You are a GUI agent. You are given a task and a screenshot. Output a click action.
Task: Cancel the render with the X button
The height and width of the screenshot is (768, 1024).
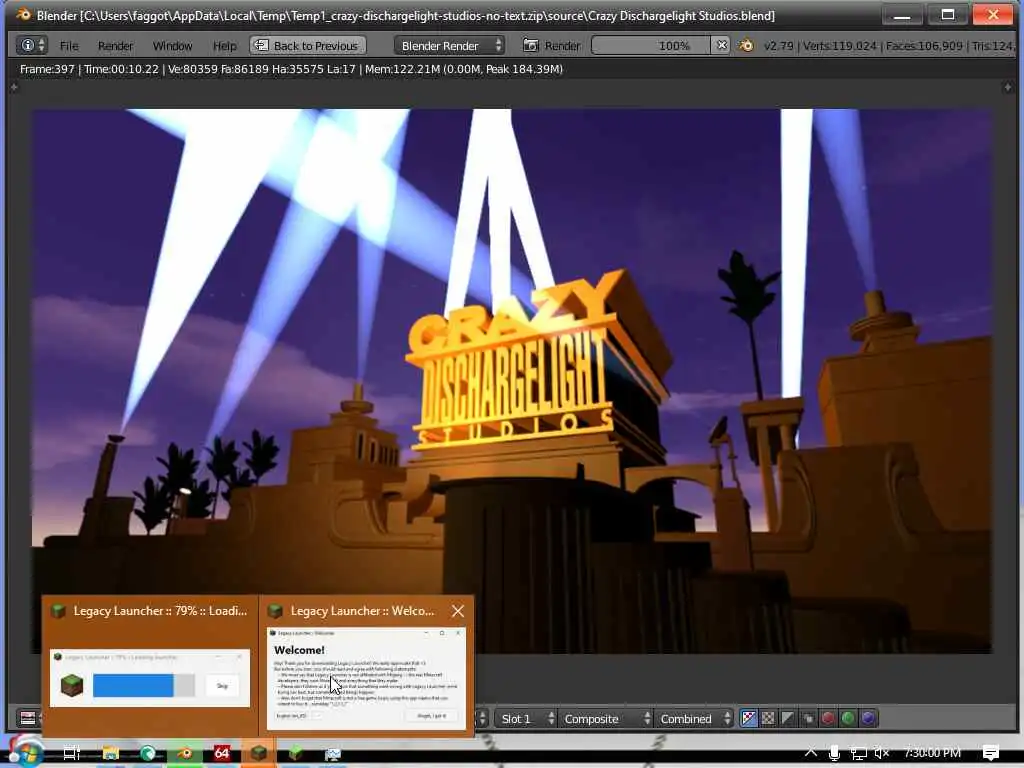(721, 46)
